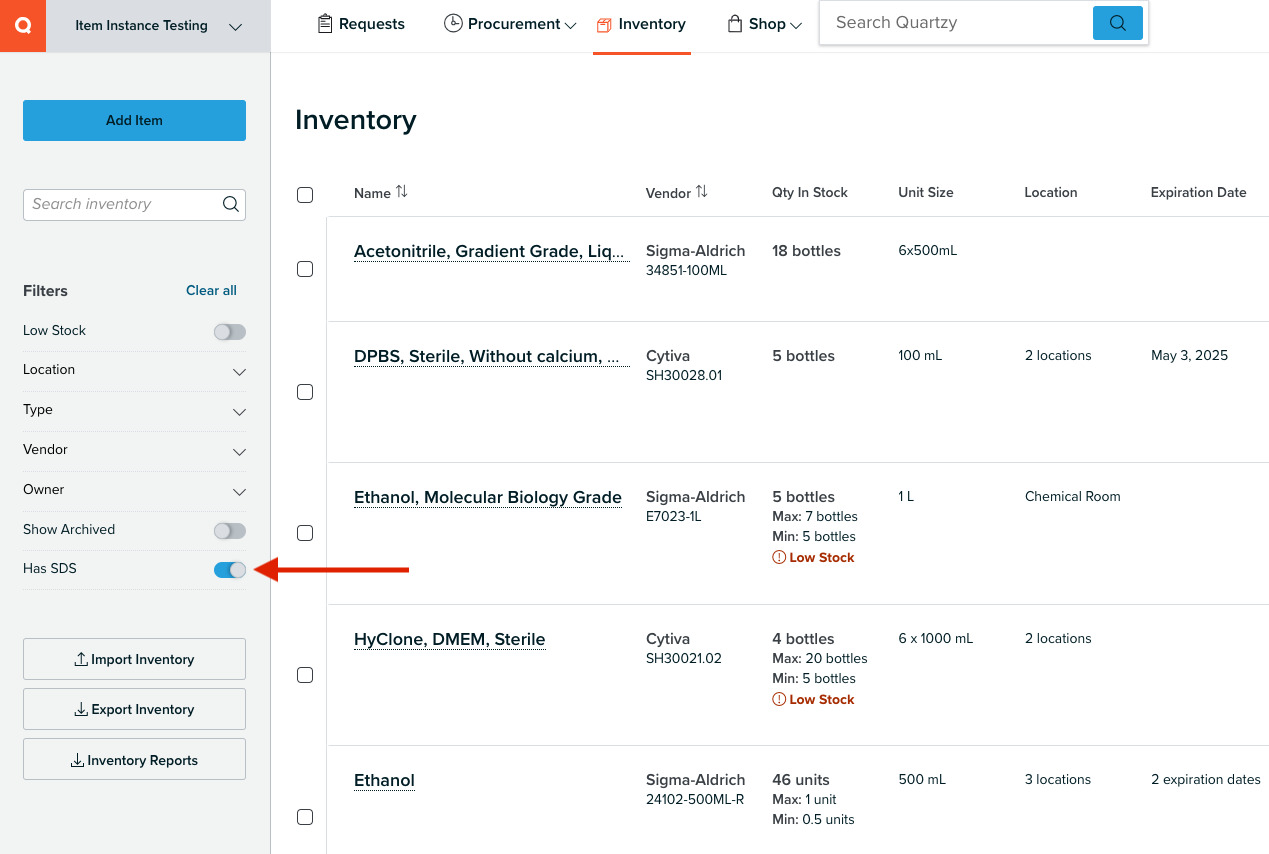Click the magnifier in Search inventory box
The width and height of the screenshot is (1269, 854).
pos(230,204)
